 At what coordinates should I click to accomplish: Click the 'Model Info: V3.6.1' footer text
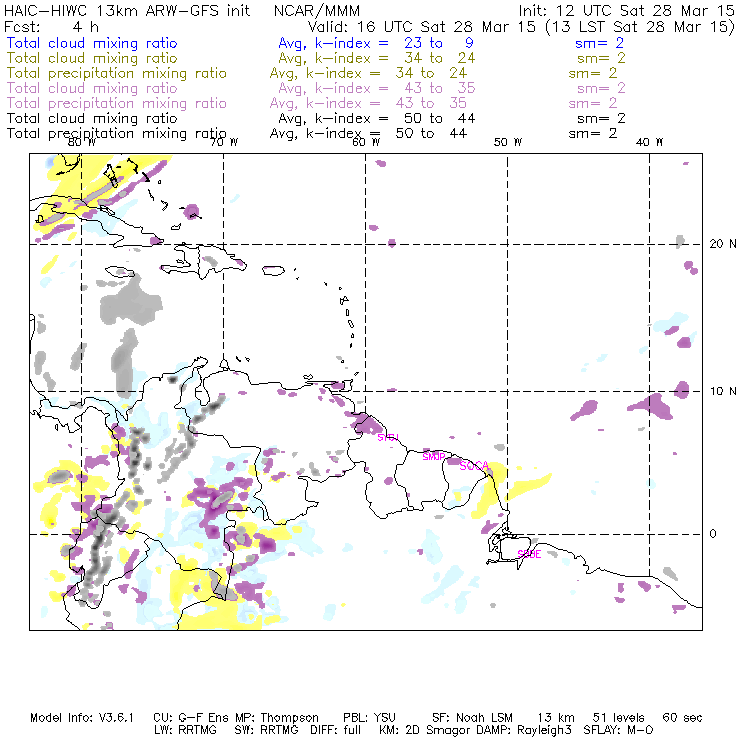click(x=82, y=718)
